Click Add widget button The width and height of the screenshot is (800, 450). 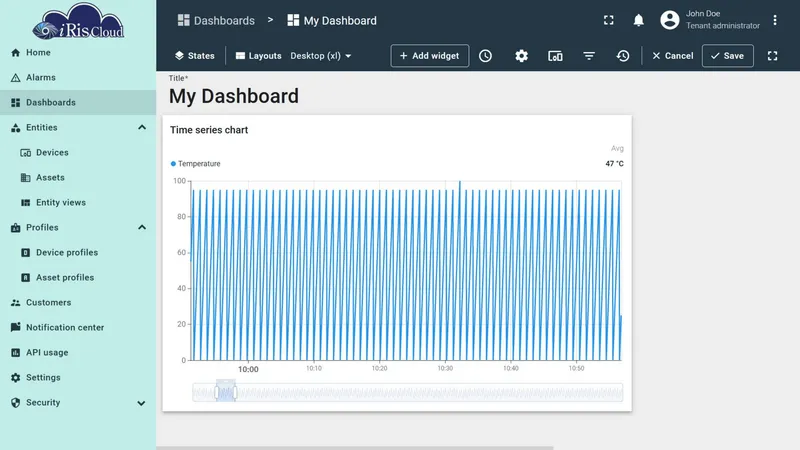click(430, 56)
